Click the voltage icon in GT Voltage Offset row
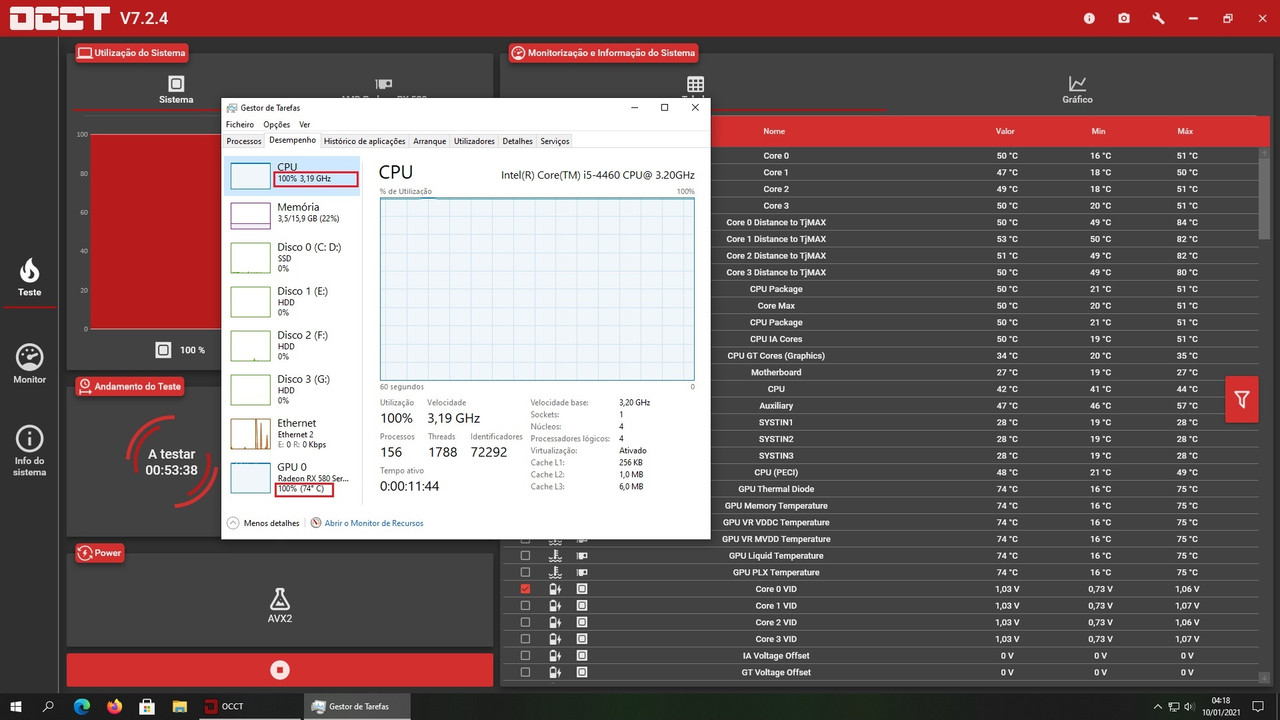 [x=555, y=672]
